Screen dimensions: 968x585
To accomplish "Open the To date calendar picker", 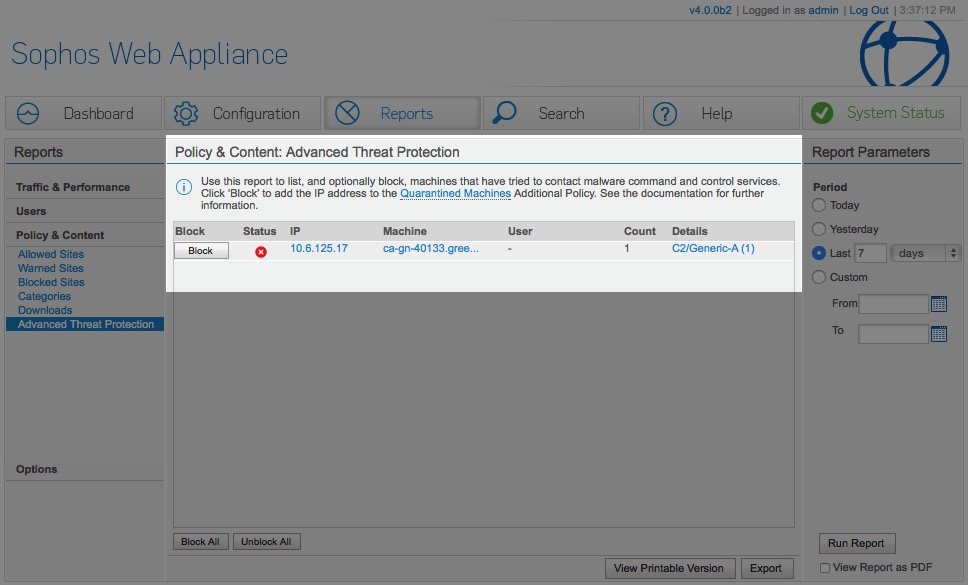I will [938, 334].
